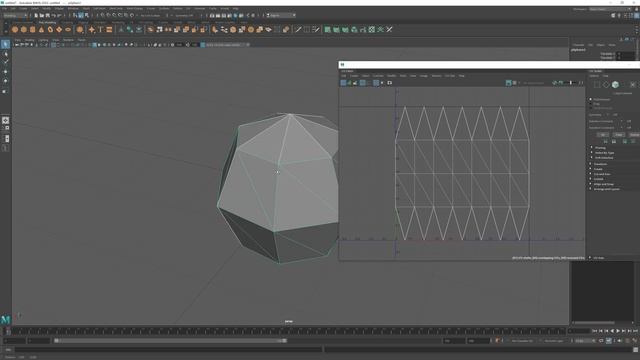The width and height of the screenshot is (640, 360).
Task: Pick the Lasso select tool
Action: click(x=5, y=53)
